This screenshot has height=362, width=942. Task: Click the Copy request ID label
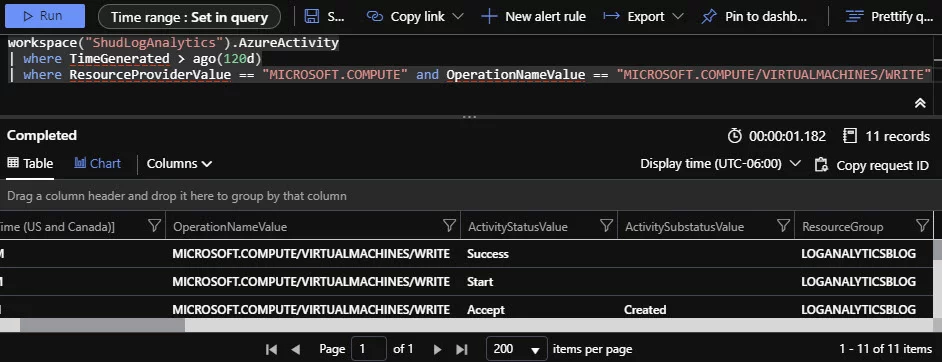click(883, 166)
